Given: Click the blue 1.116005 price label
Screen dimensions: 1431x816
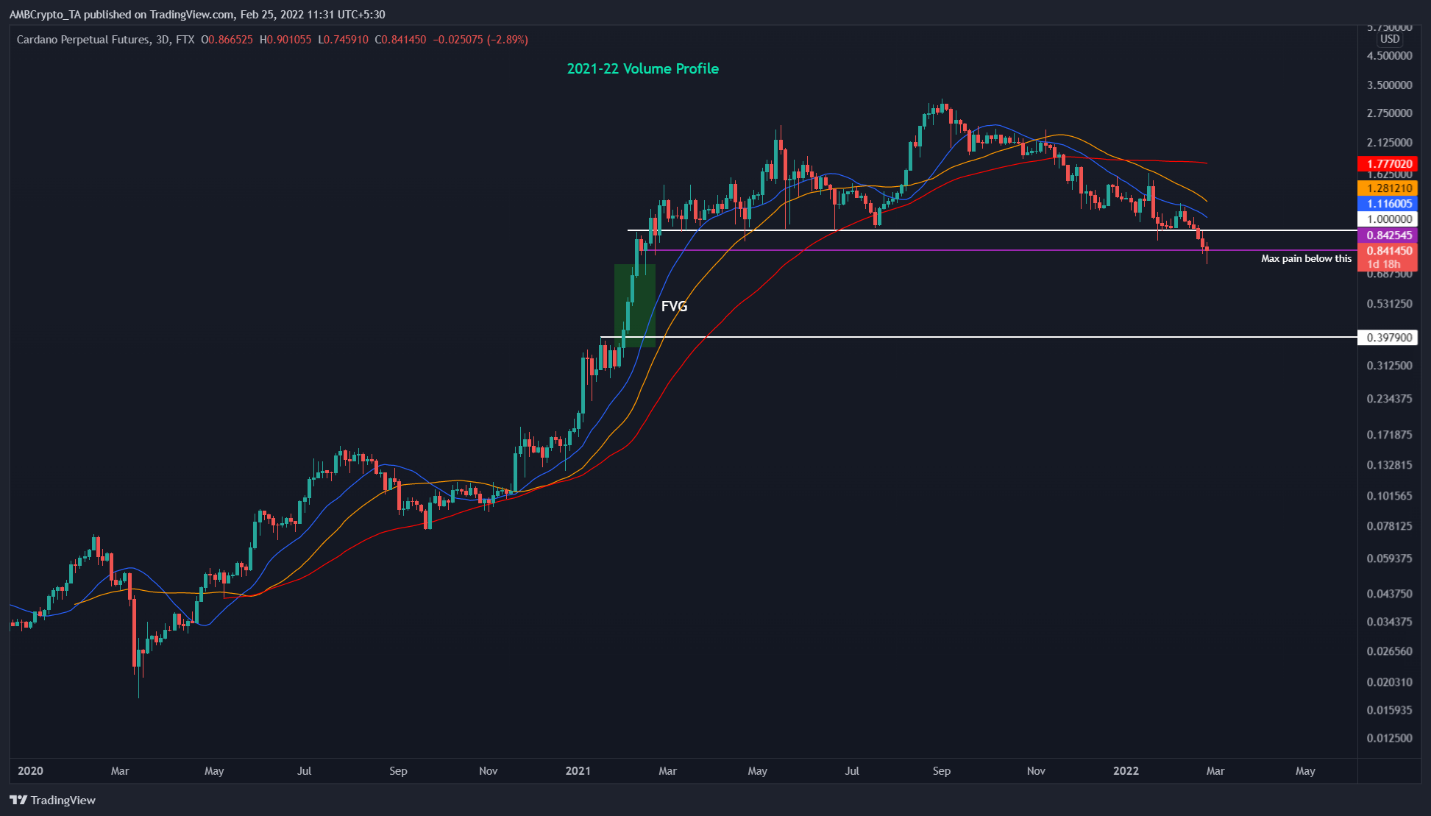Looking at the screenshot, I should click(1387, 203).
